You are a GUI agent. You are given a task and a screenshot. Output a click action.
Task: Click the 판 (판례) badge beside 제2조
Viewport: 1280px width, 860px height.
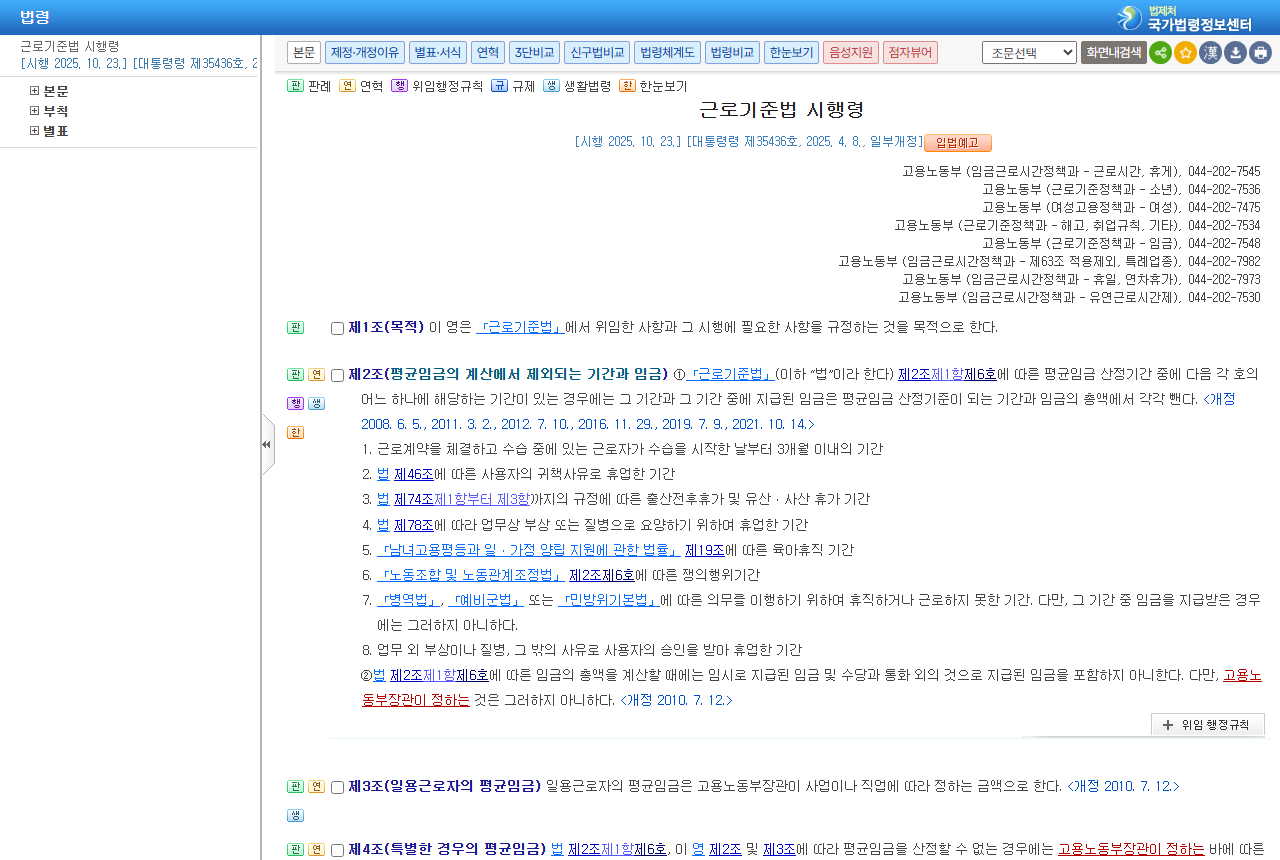(x=295, y=374)
